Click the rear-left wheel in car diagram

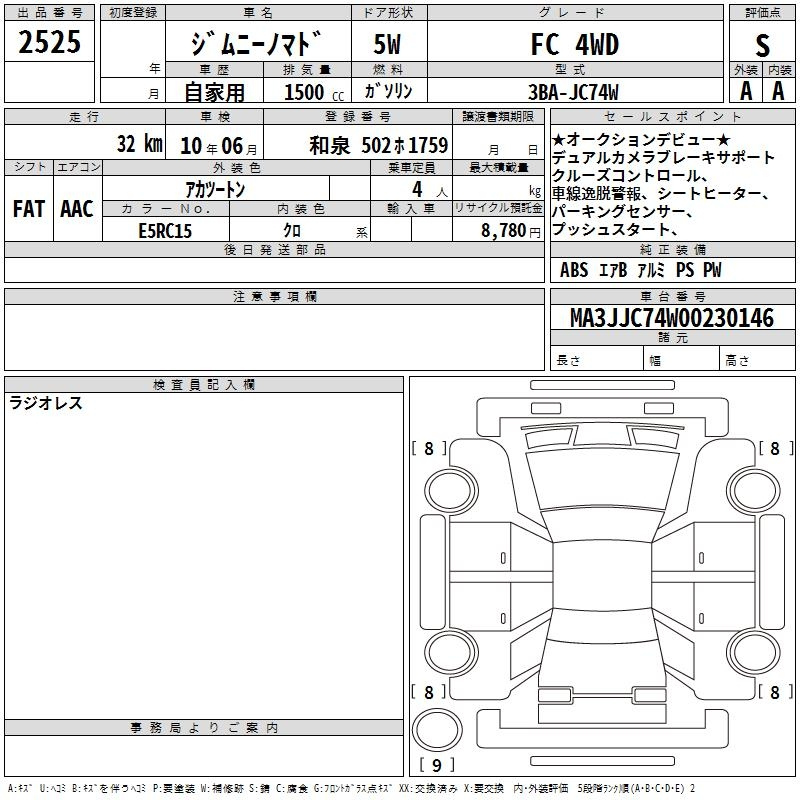[x=451, y=652]
